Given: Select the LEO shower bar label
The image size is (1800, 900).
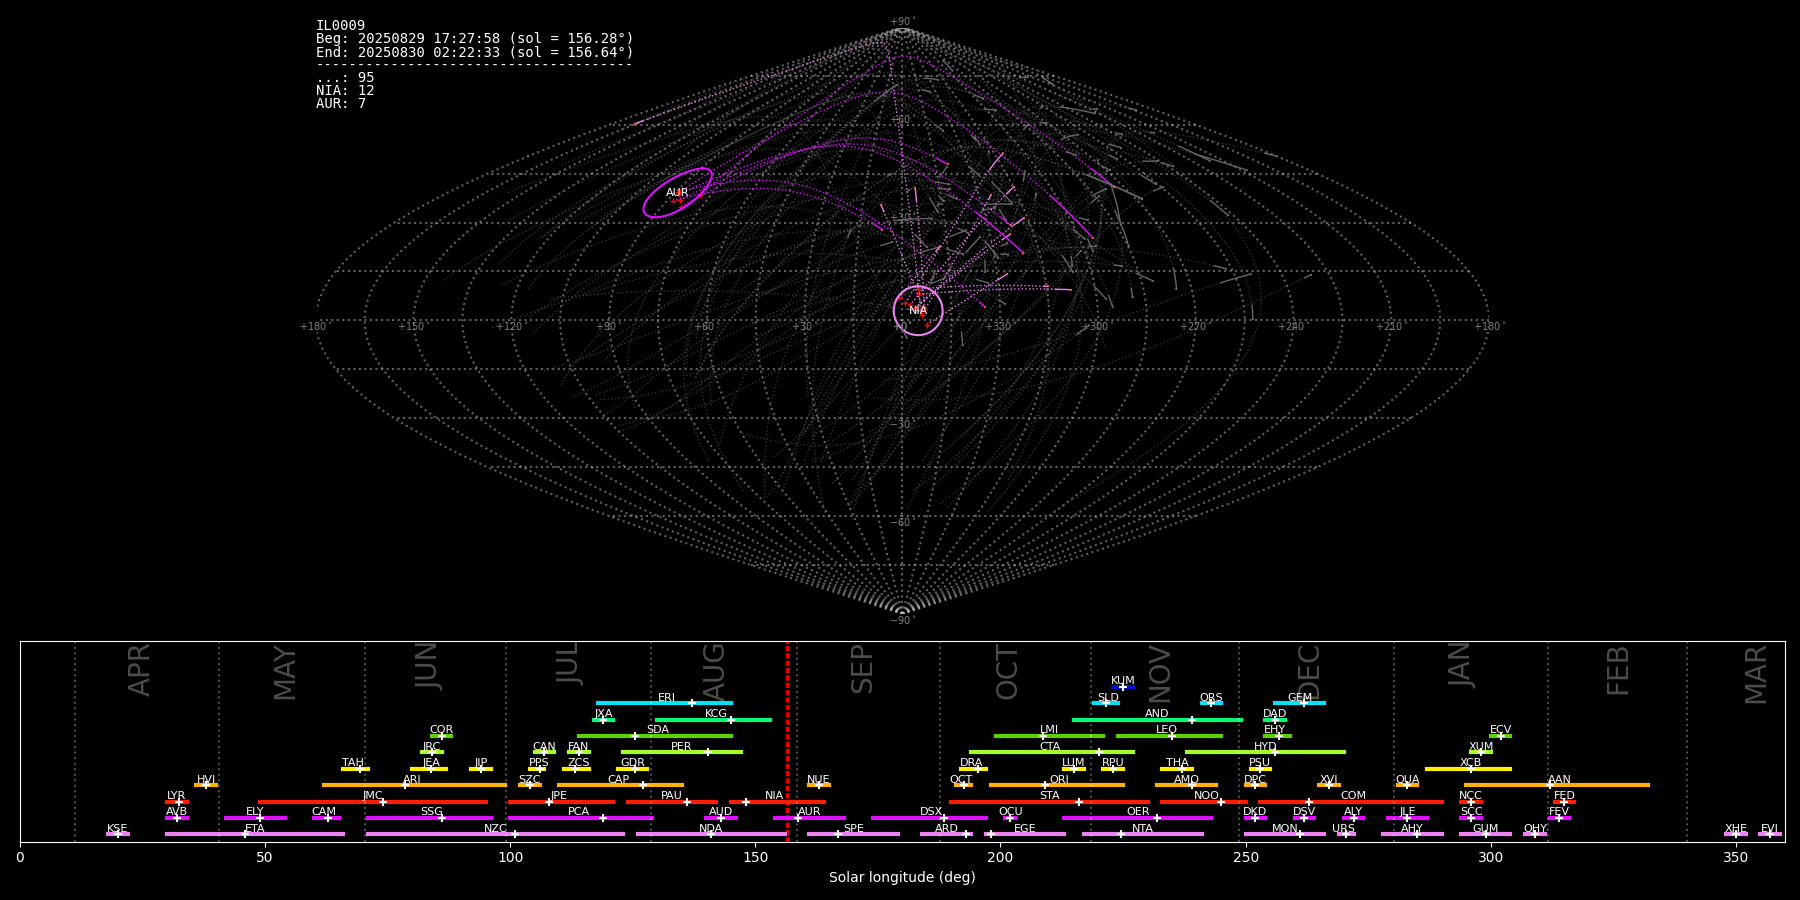Looking at the screenshot, I should point(1167,730).
